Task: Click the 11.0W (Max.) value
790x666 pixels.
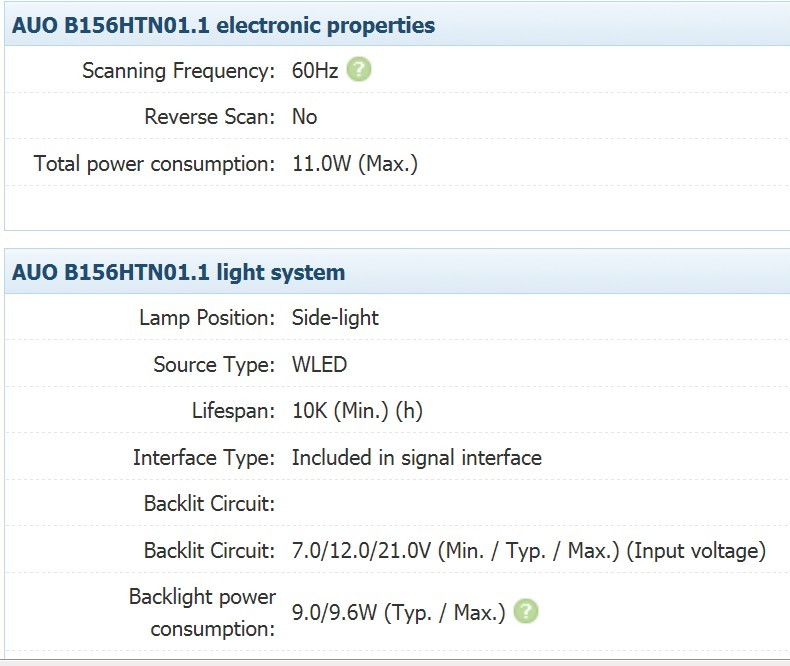Action: click(355, 164)
